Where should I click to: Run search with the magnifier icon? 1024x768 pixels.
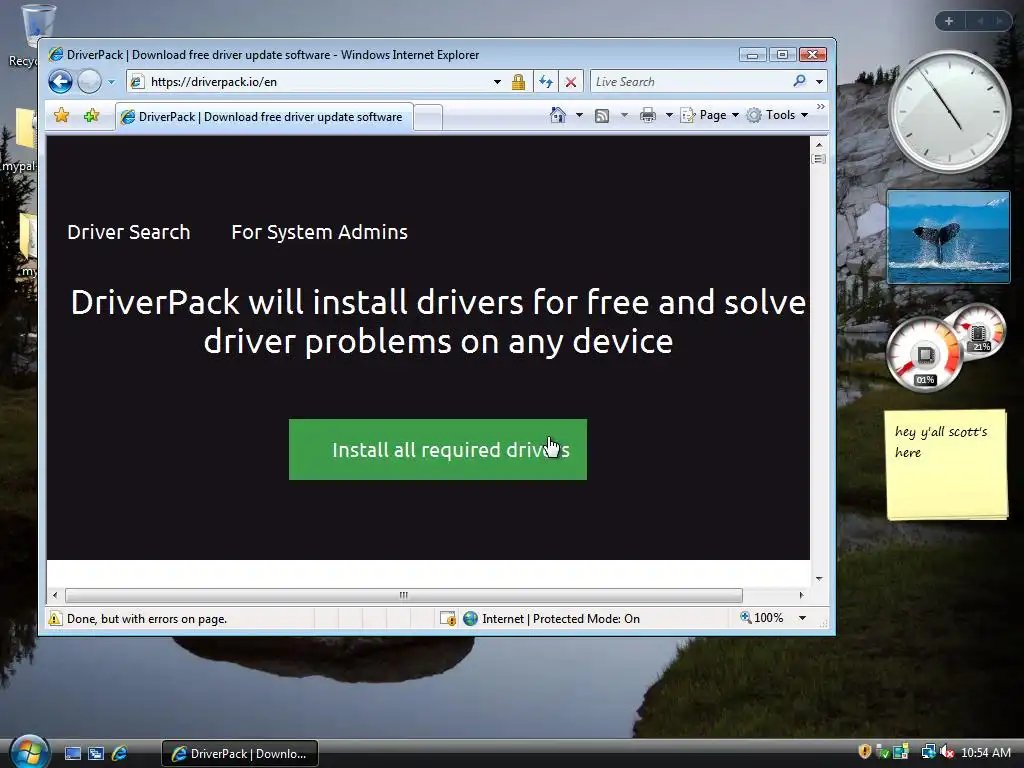tap(799, 81)
